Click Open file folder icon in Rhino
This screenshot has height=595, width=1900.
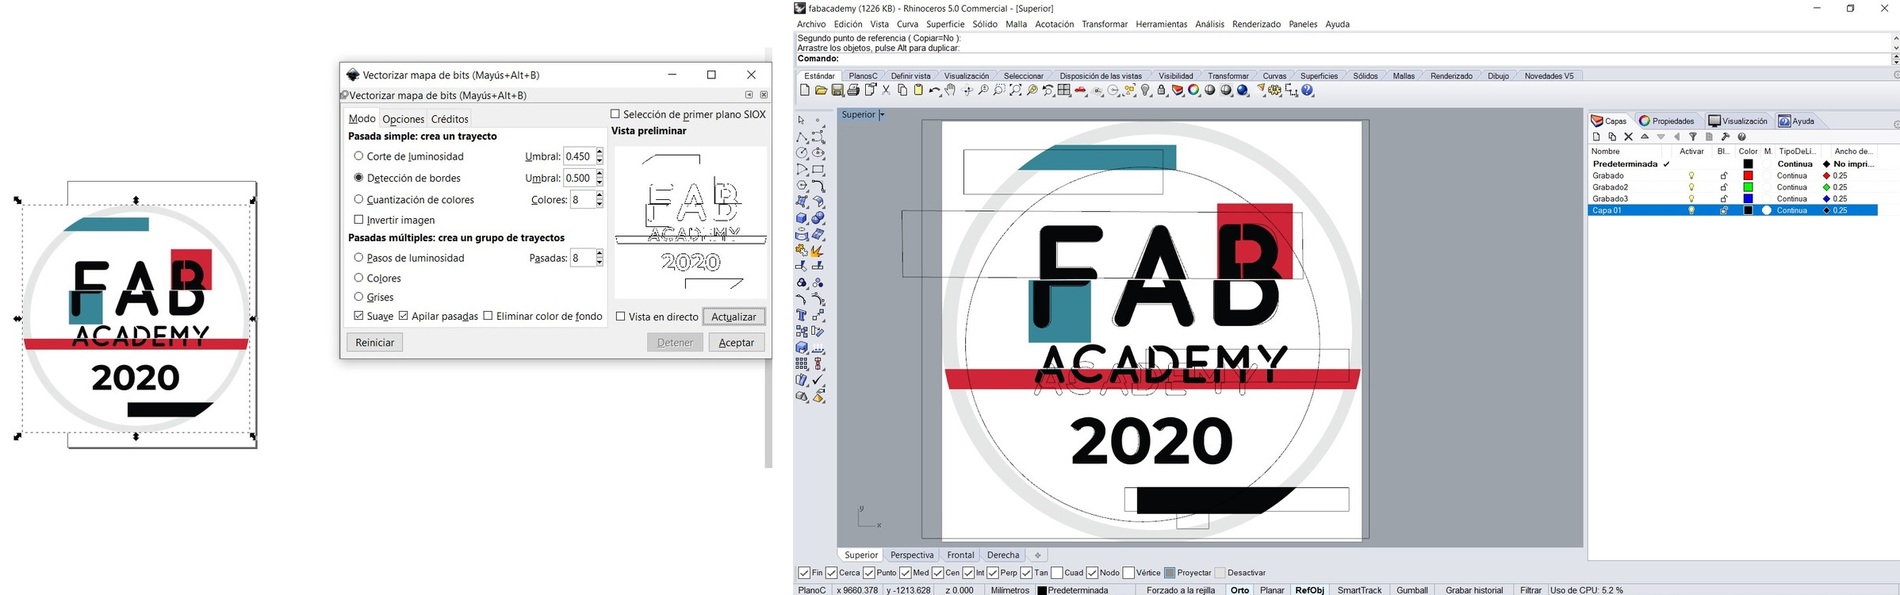[x=821, y=90]
